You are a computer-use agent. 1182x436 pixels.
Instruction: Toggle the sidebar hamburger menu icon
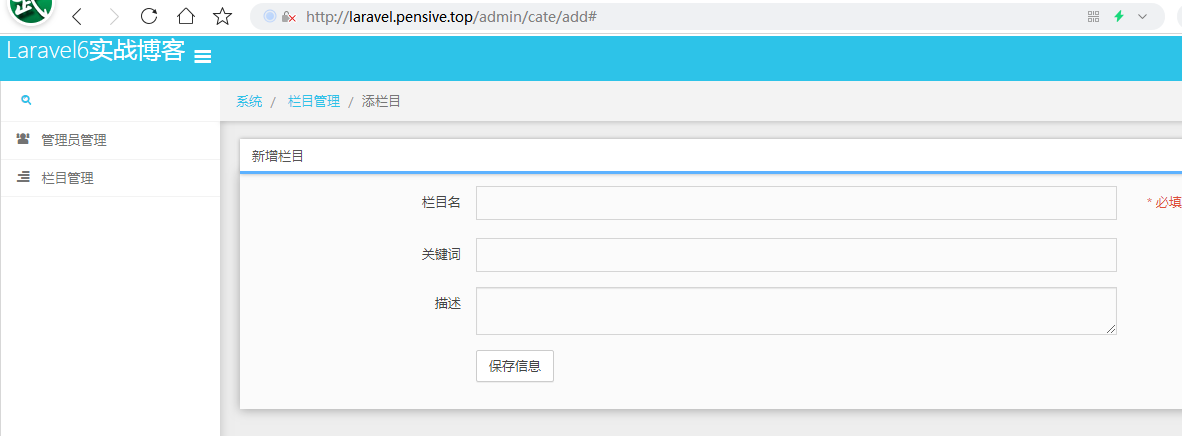tap(202, 57)
